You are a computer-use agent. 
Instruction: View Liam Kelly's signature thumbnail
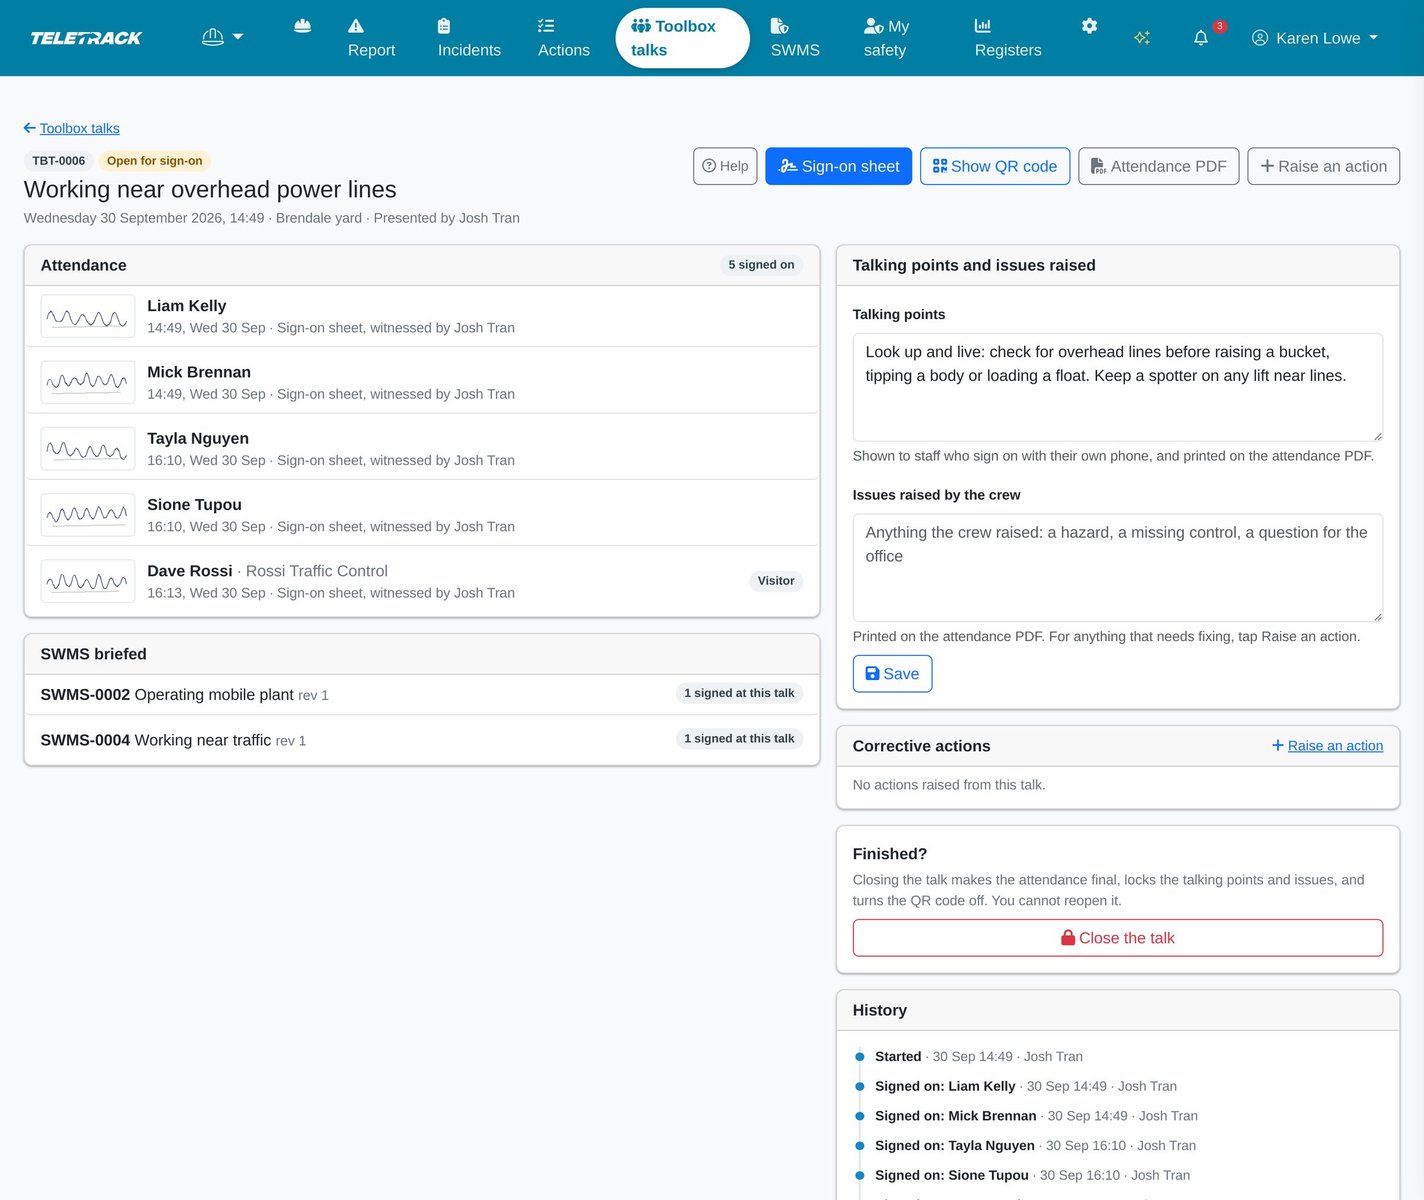pyautogui.click(x=88, y=317)
